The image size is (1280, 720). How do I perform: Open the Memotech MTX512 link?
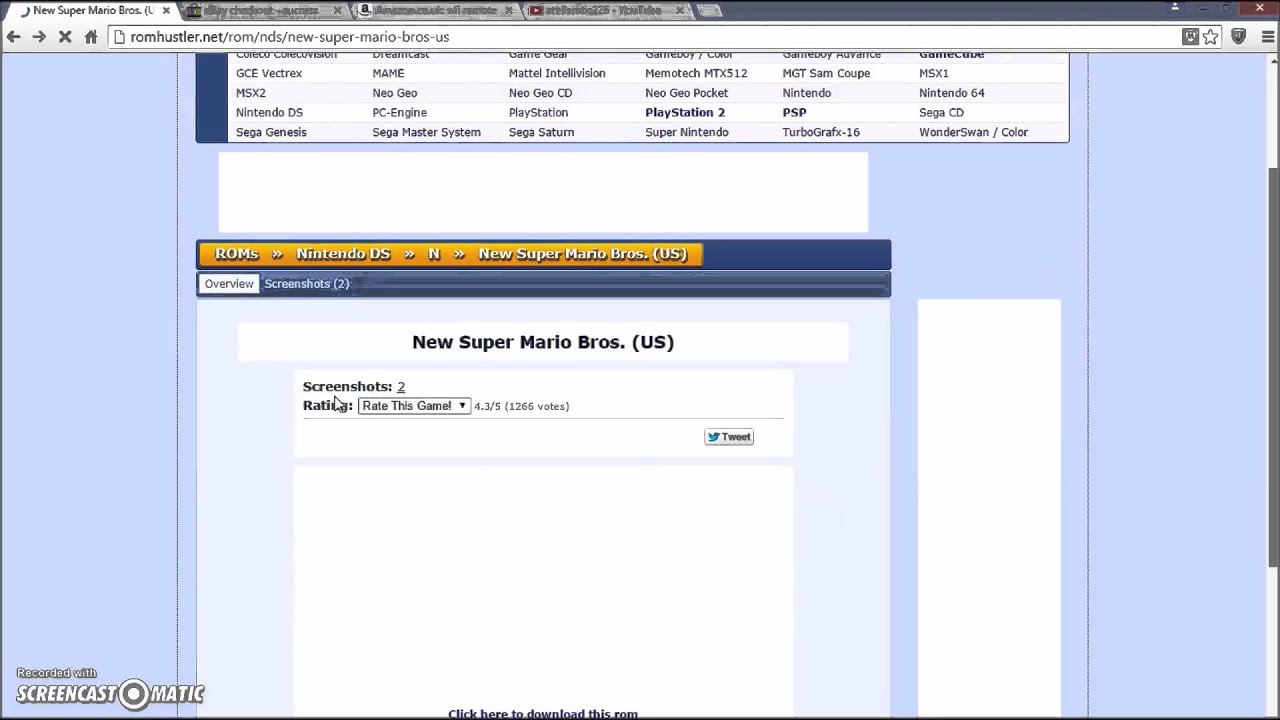(696, 74)
